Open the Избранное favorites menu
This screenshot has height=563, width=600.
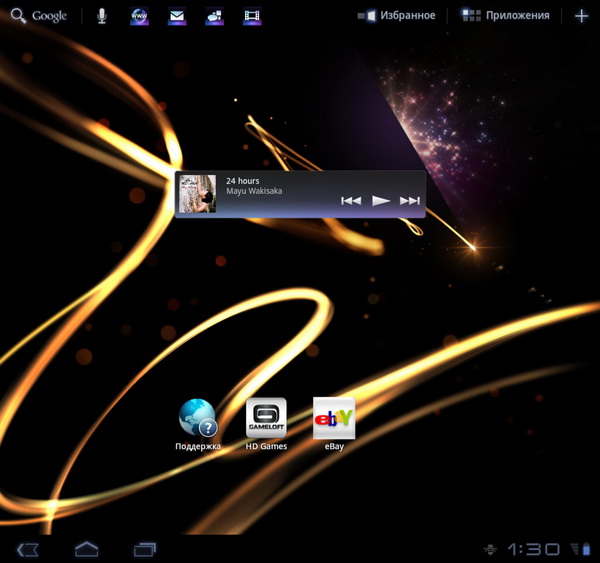pos(398,16)
